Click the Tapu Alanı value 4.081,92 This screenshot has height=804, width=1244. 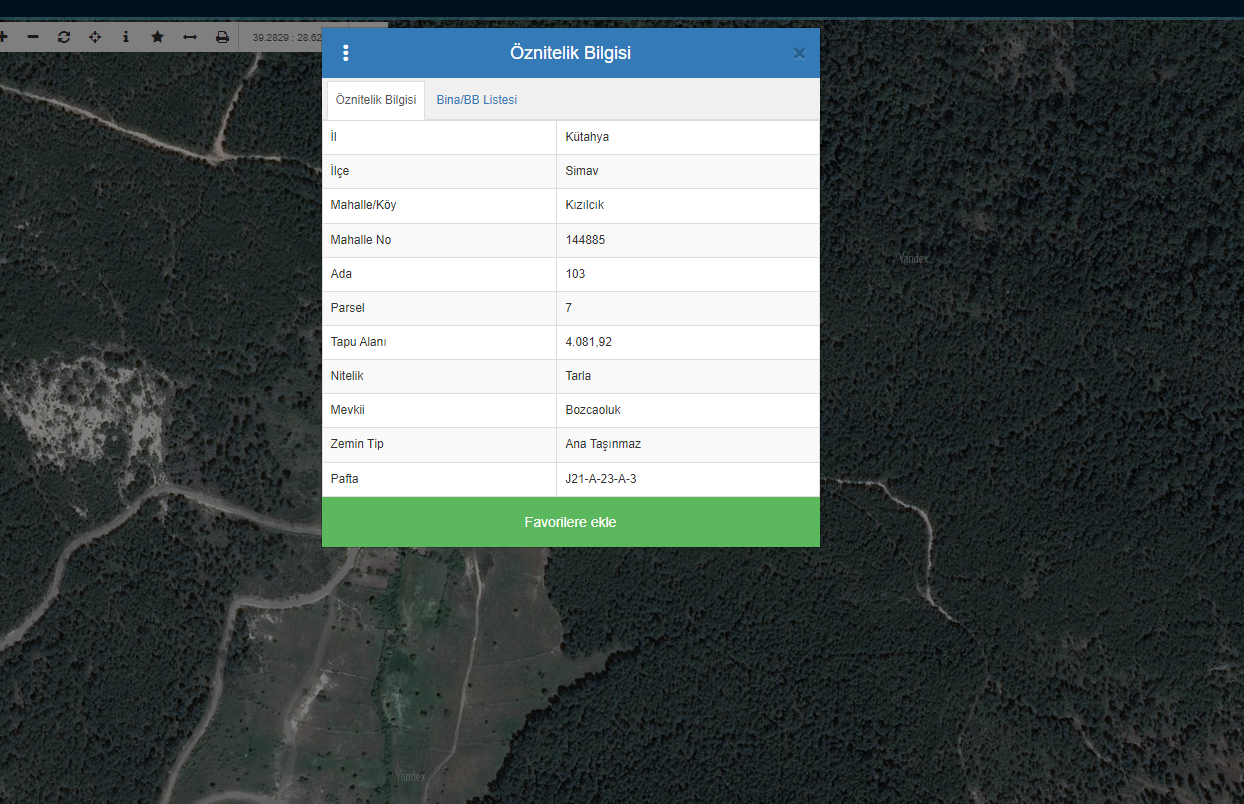click(588, 342)
